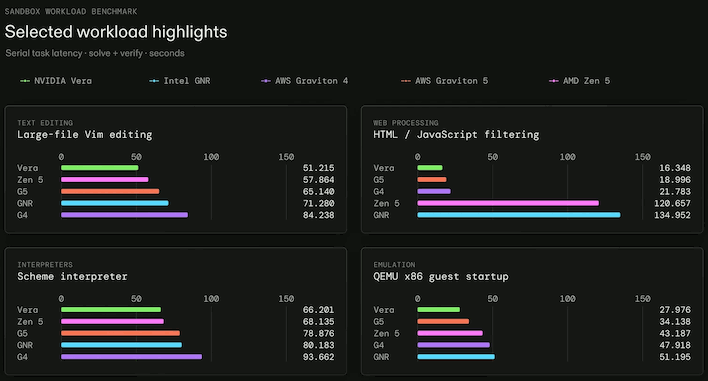
Task: Click the 18.996 latency value
Action: tap(675, 180)
